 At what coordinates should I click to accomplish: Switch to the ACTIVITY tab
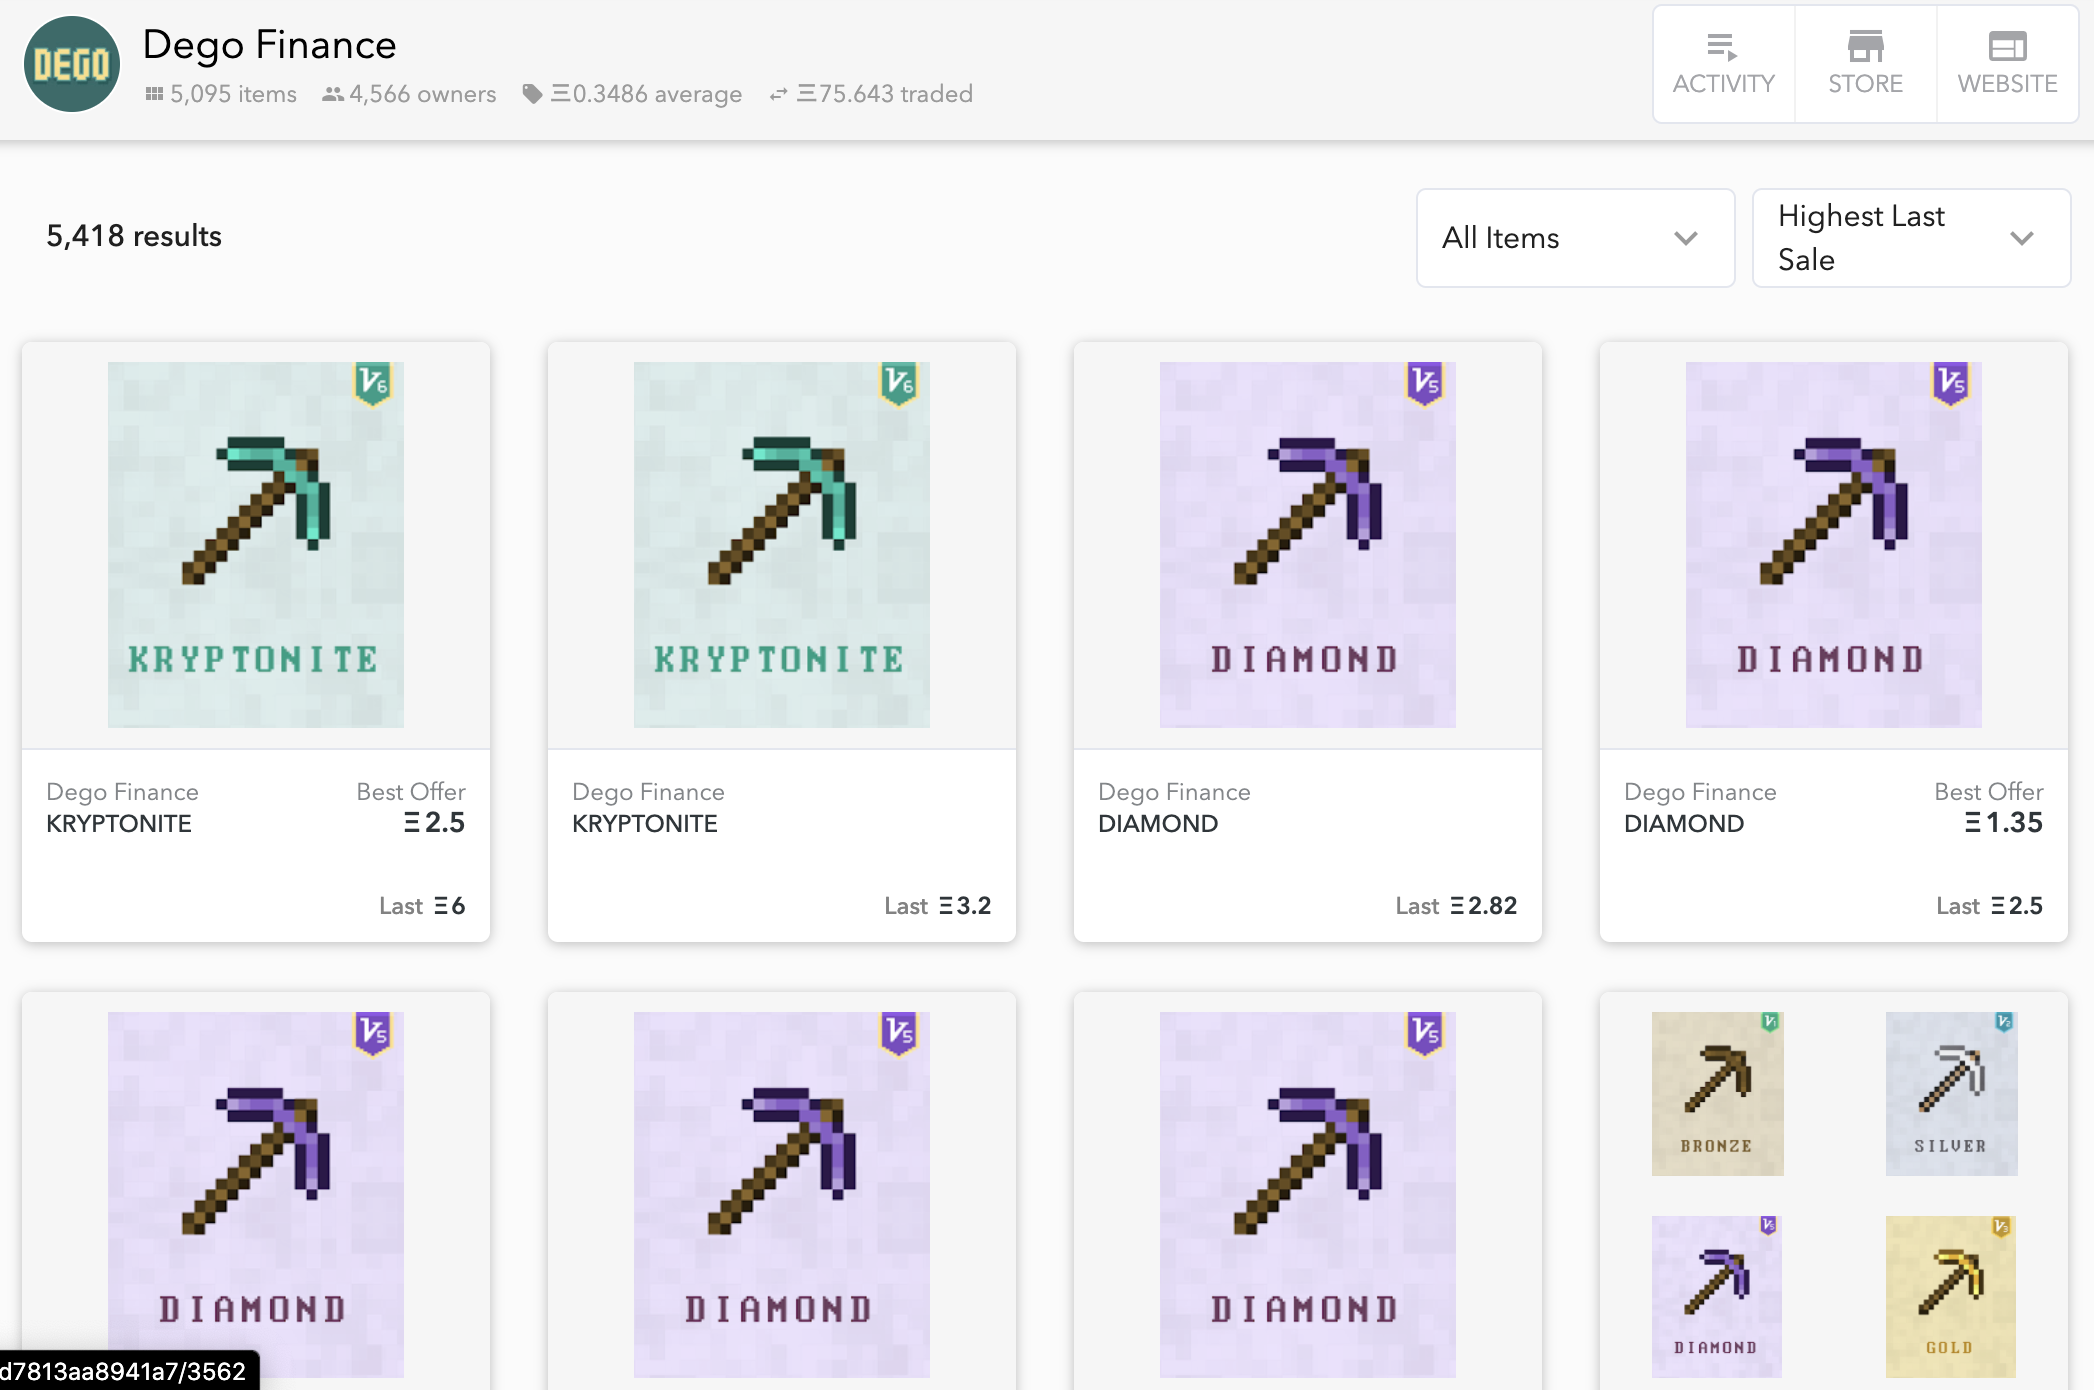point(1724,64)
